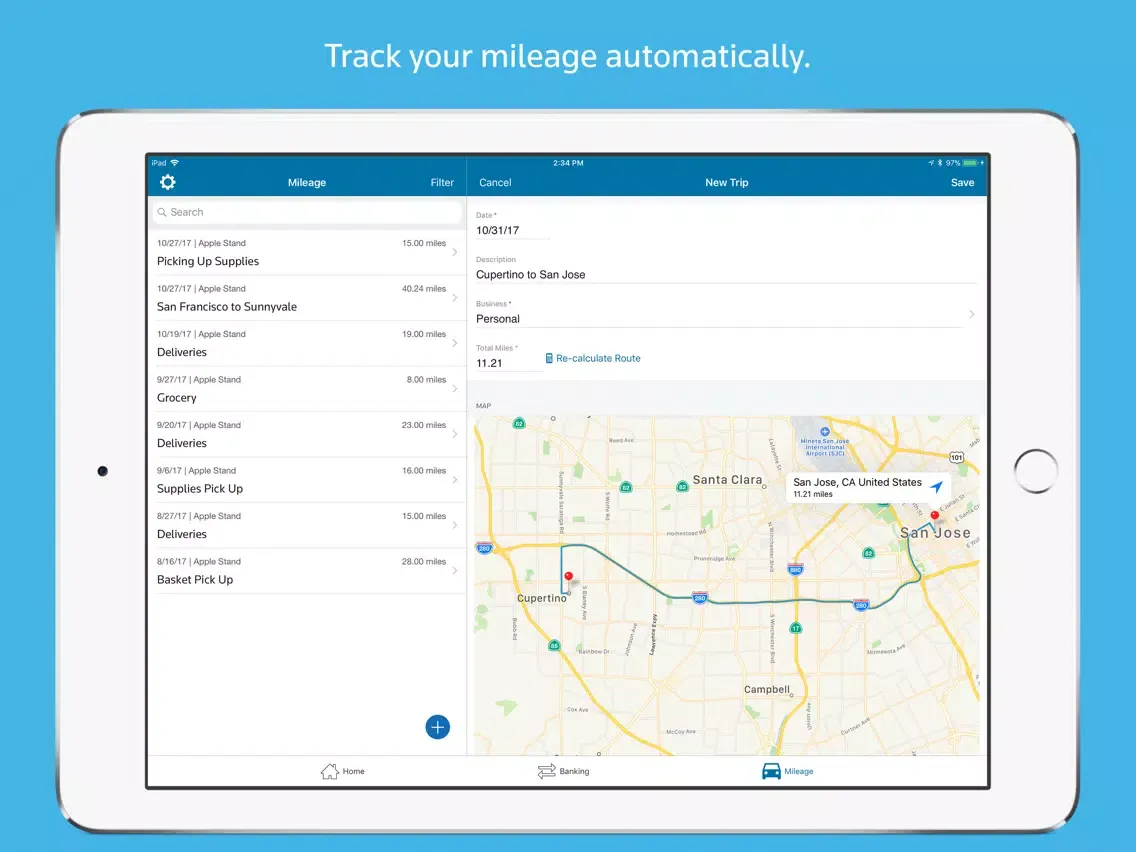
Task: Open the Picking Up Supplies trip chevron
Action: click(x=455, y=252)
